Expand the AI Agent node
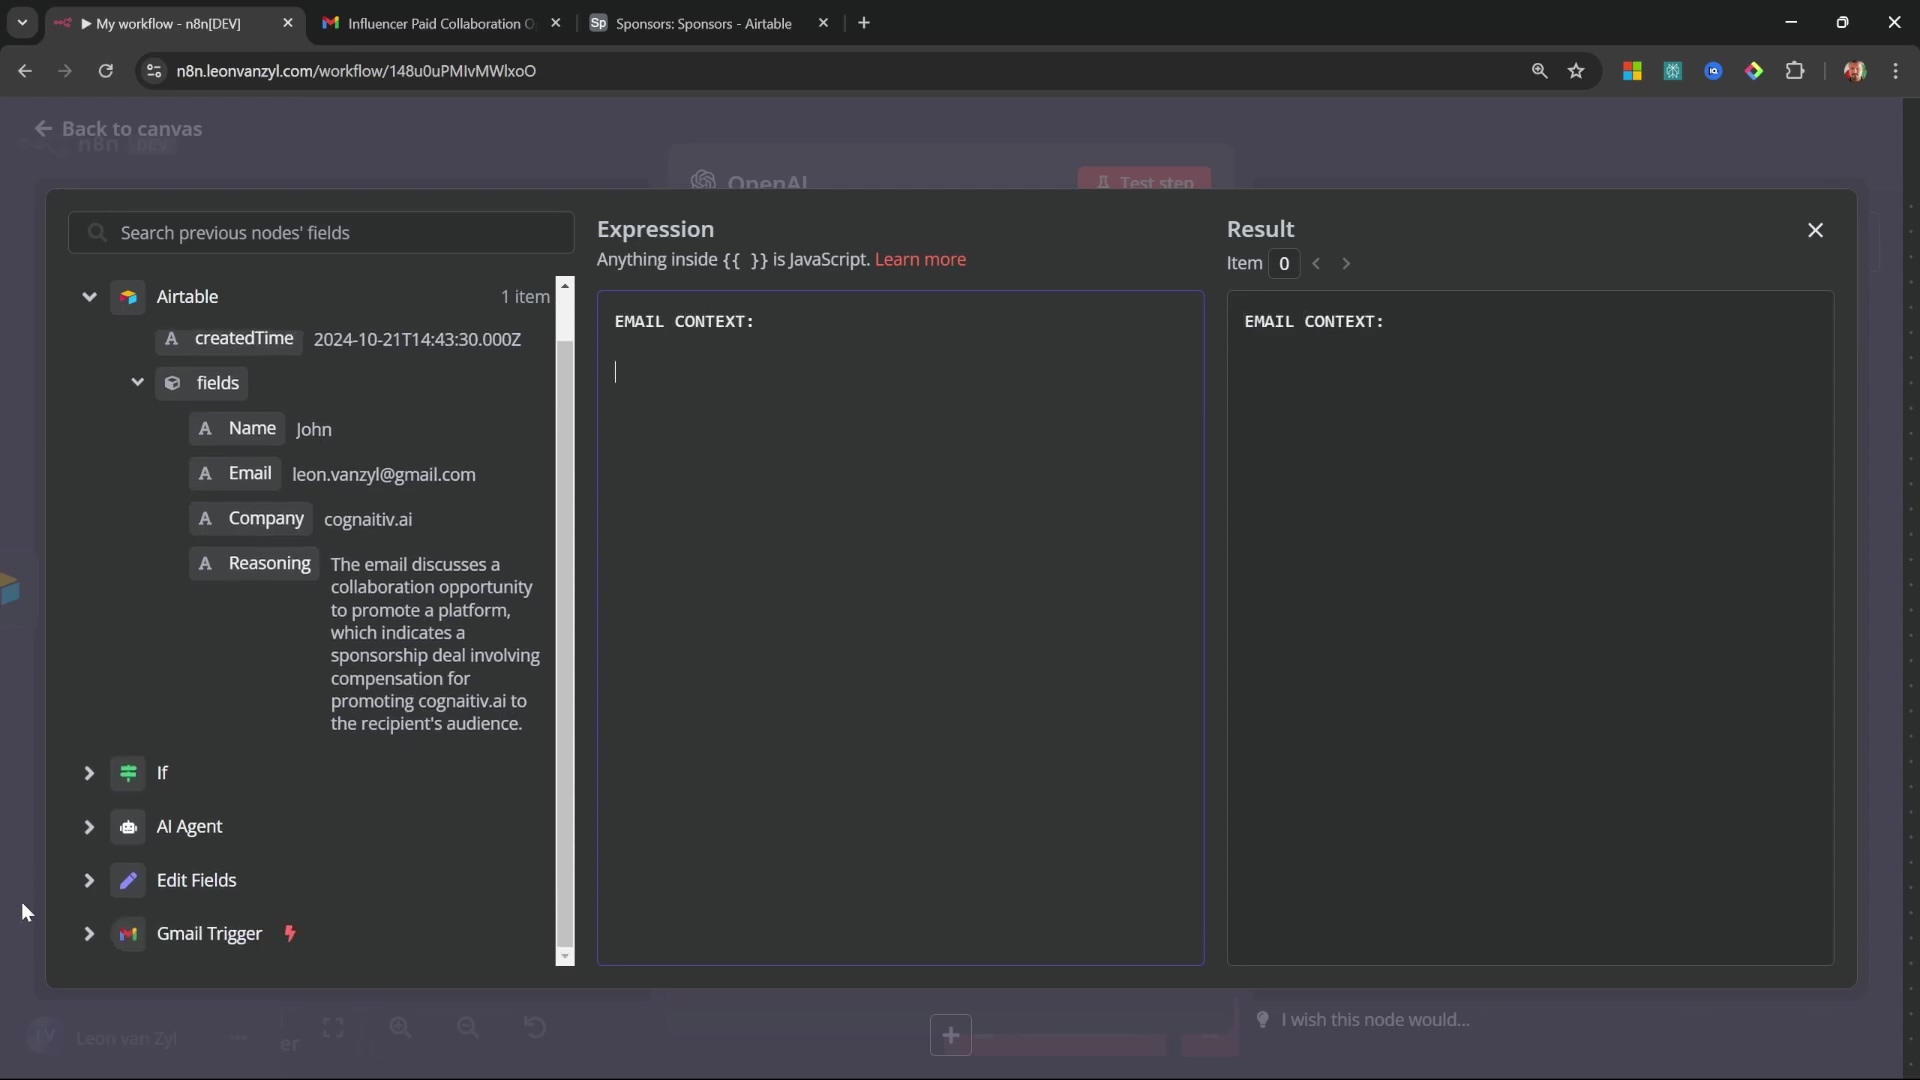1920x1080 pixels. 89,827
